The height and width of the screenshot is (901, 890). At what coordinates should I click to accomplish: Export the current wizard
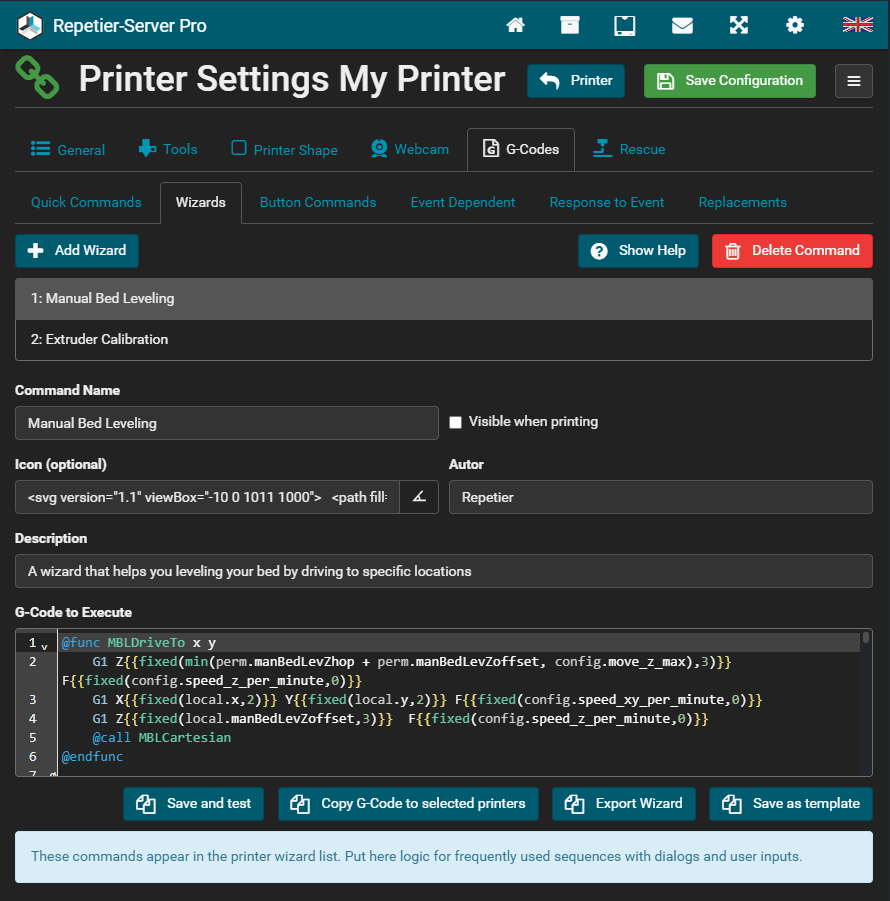624,804
